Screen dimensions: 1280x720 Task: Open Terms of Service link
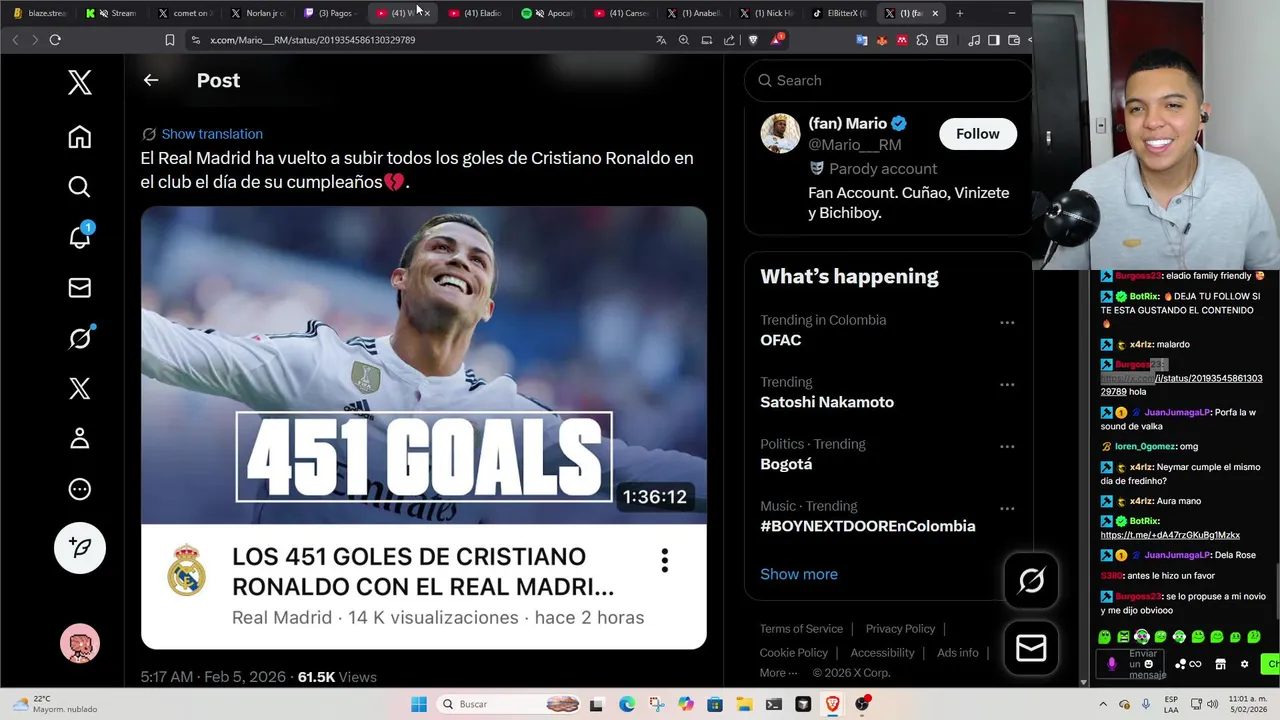coord(801,629)
